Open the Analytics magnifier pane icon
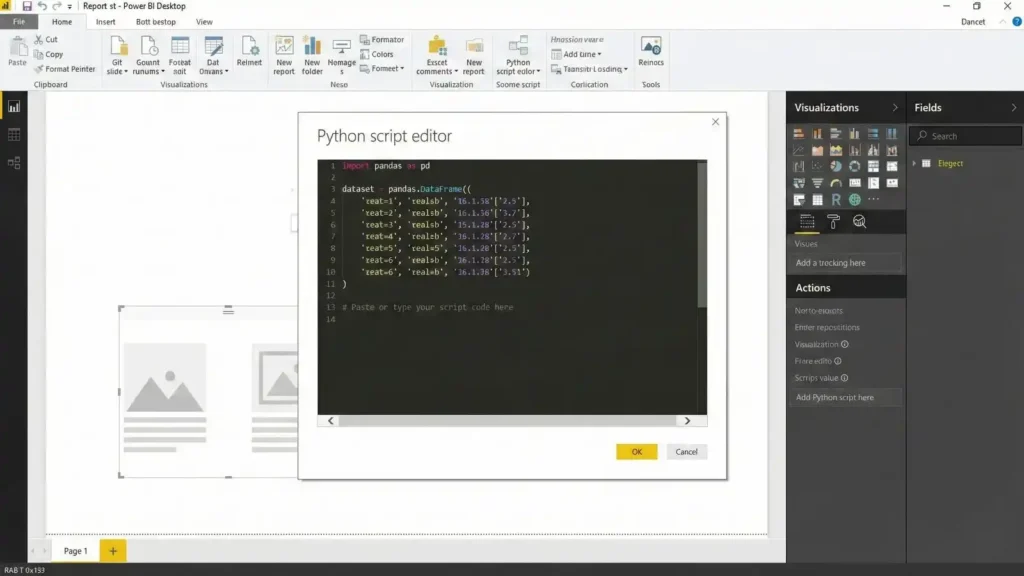 [x=860, y=221]
